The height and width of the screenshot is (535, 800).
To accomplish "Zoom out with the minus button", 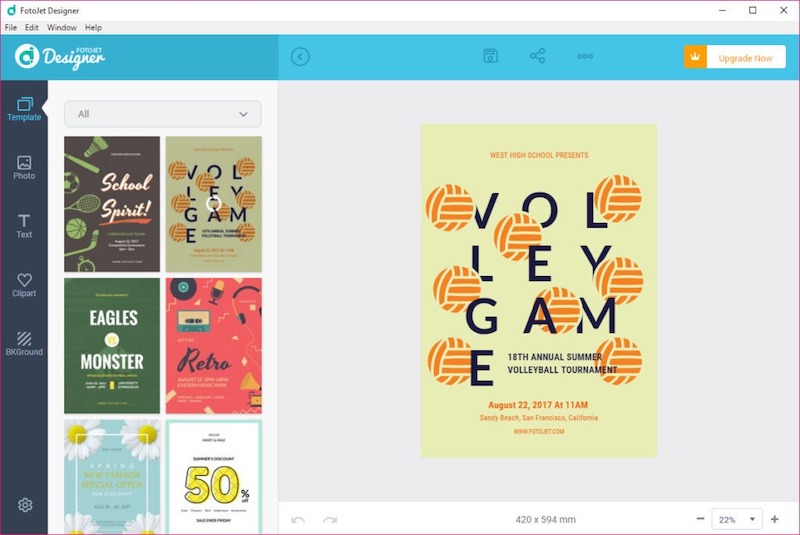I will pyautogui.click(x=700, y=519).
